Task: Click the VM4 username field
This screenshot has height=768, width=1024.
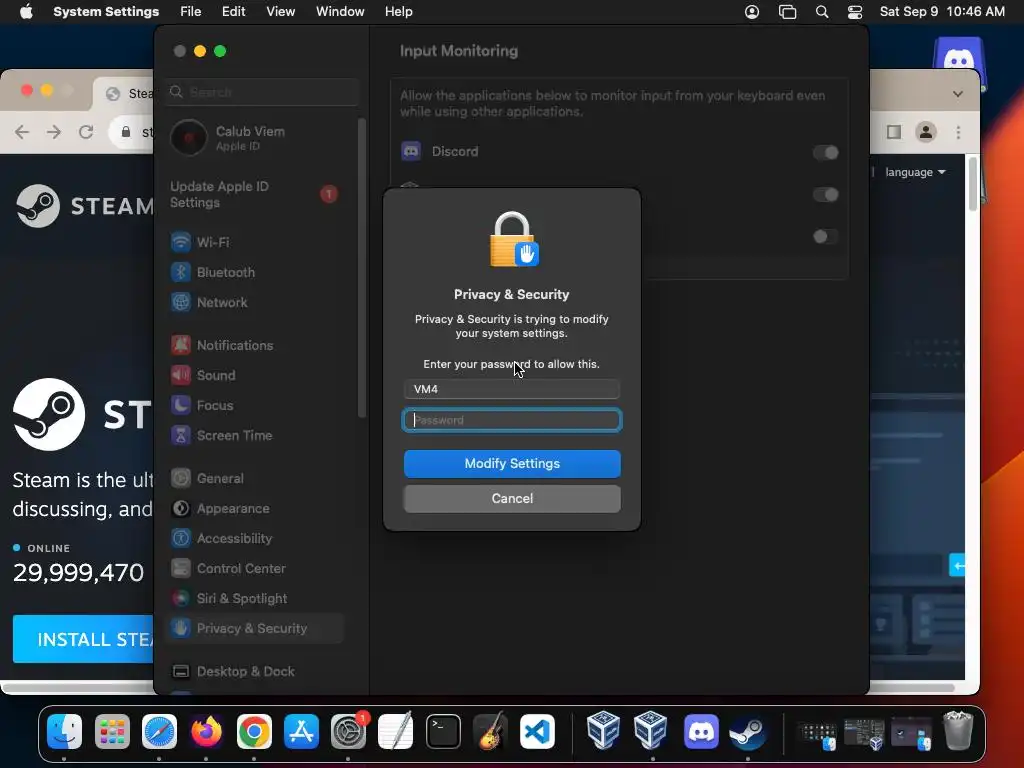Action: click(512, 389)
